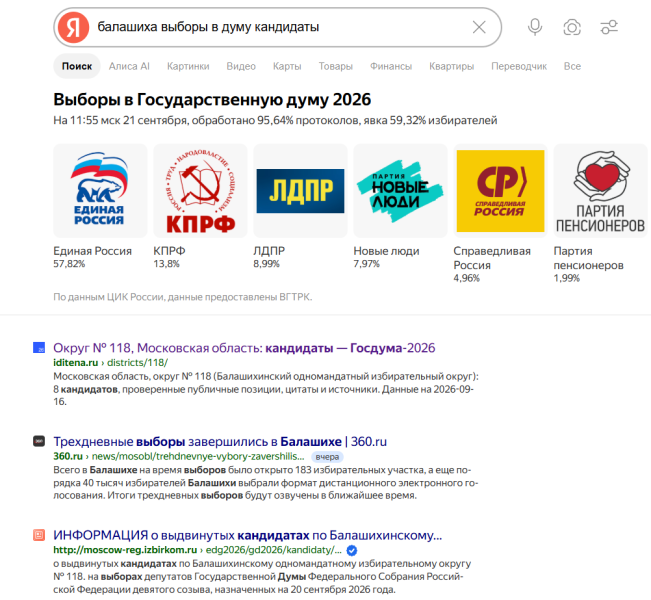Click the 'вчера' date badge
The height and width of the screenshot is (600, 651).
[x=327, y=457]
